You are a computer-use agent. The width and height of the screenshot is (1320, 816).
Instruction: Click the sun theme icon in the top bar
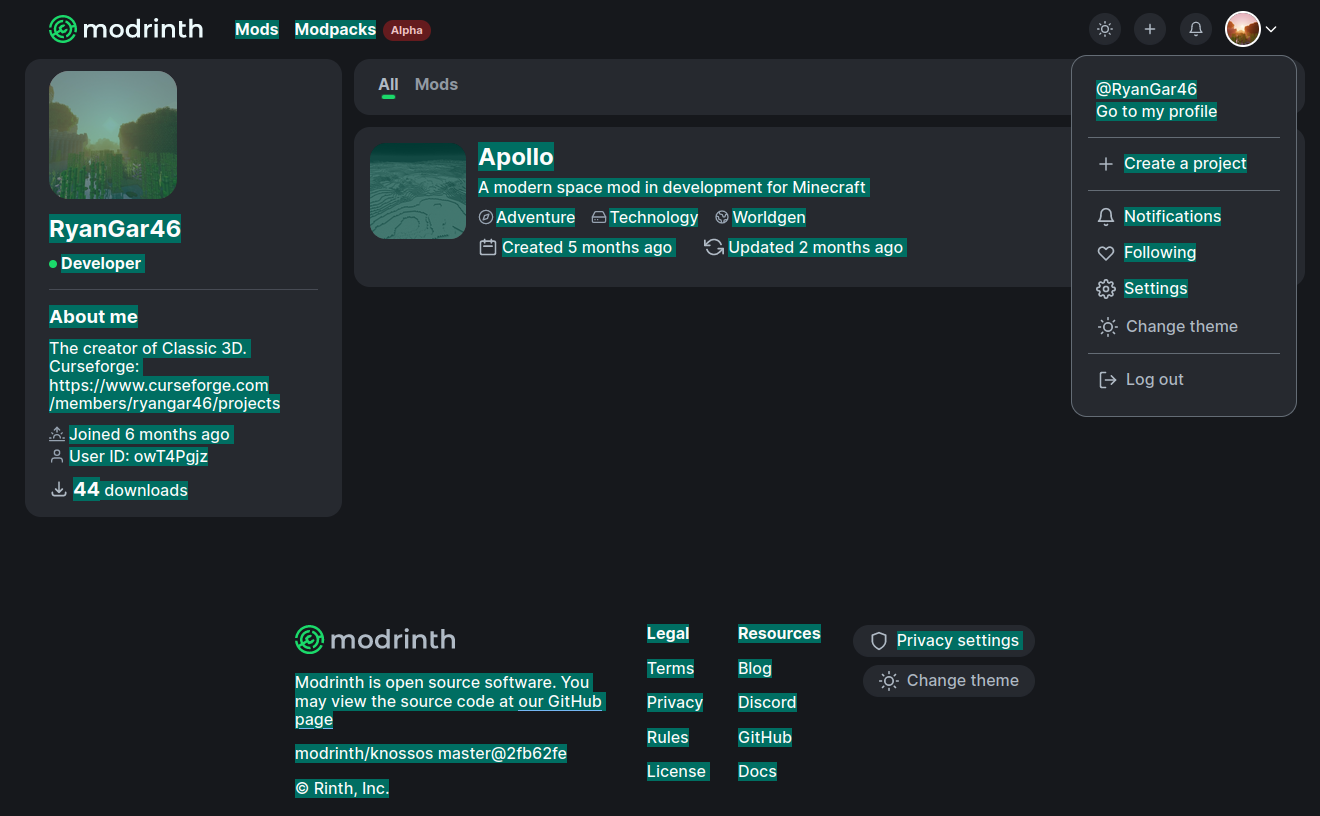pos(1105,28)
